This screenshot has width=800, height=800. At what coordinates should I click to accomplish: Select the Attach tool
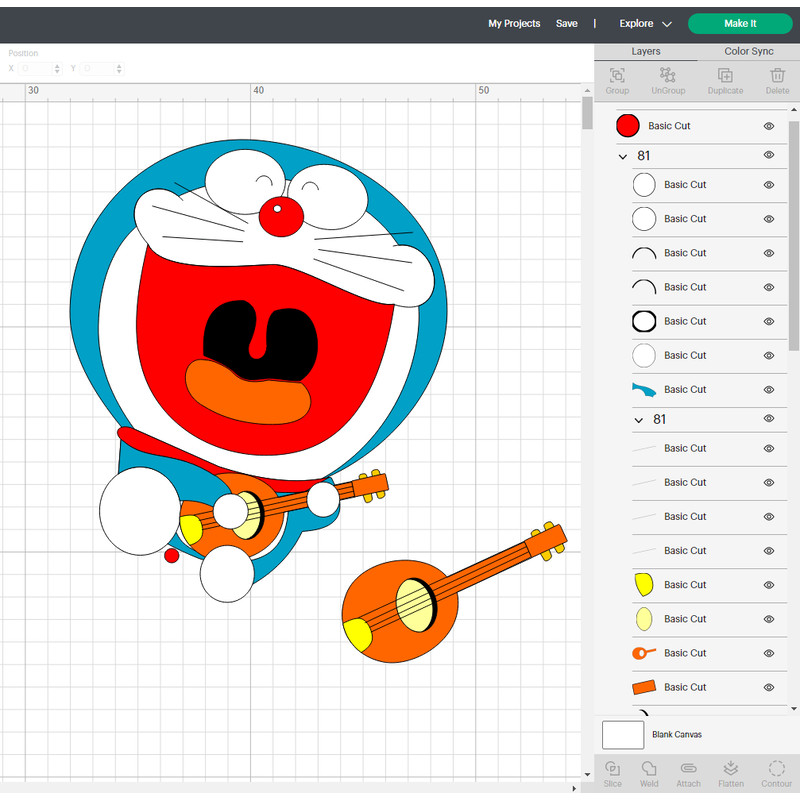point(688,772)
